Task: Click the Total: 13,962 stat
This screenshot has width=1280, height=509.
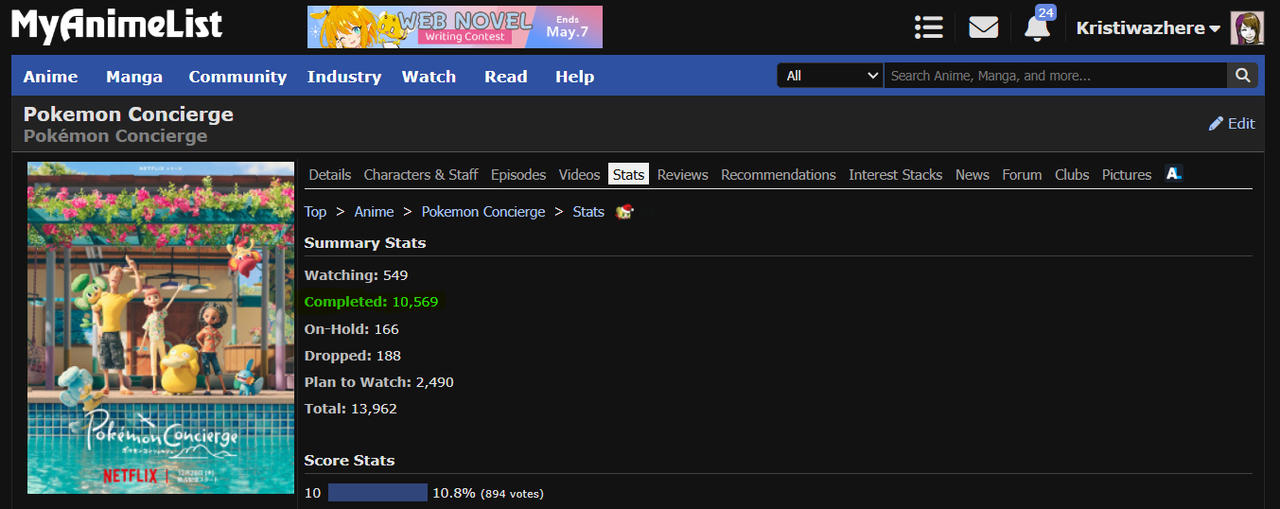Action: [x=350, y=409]
